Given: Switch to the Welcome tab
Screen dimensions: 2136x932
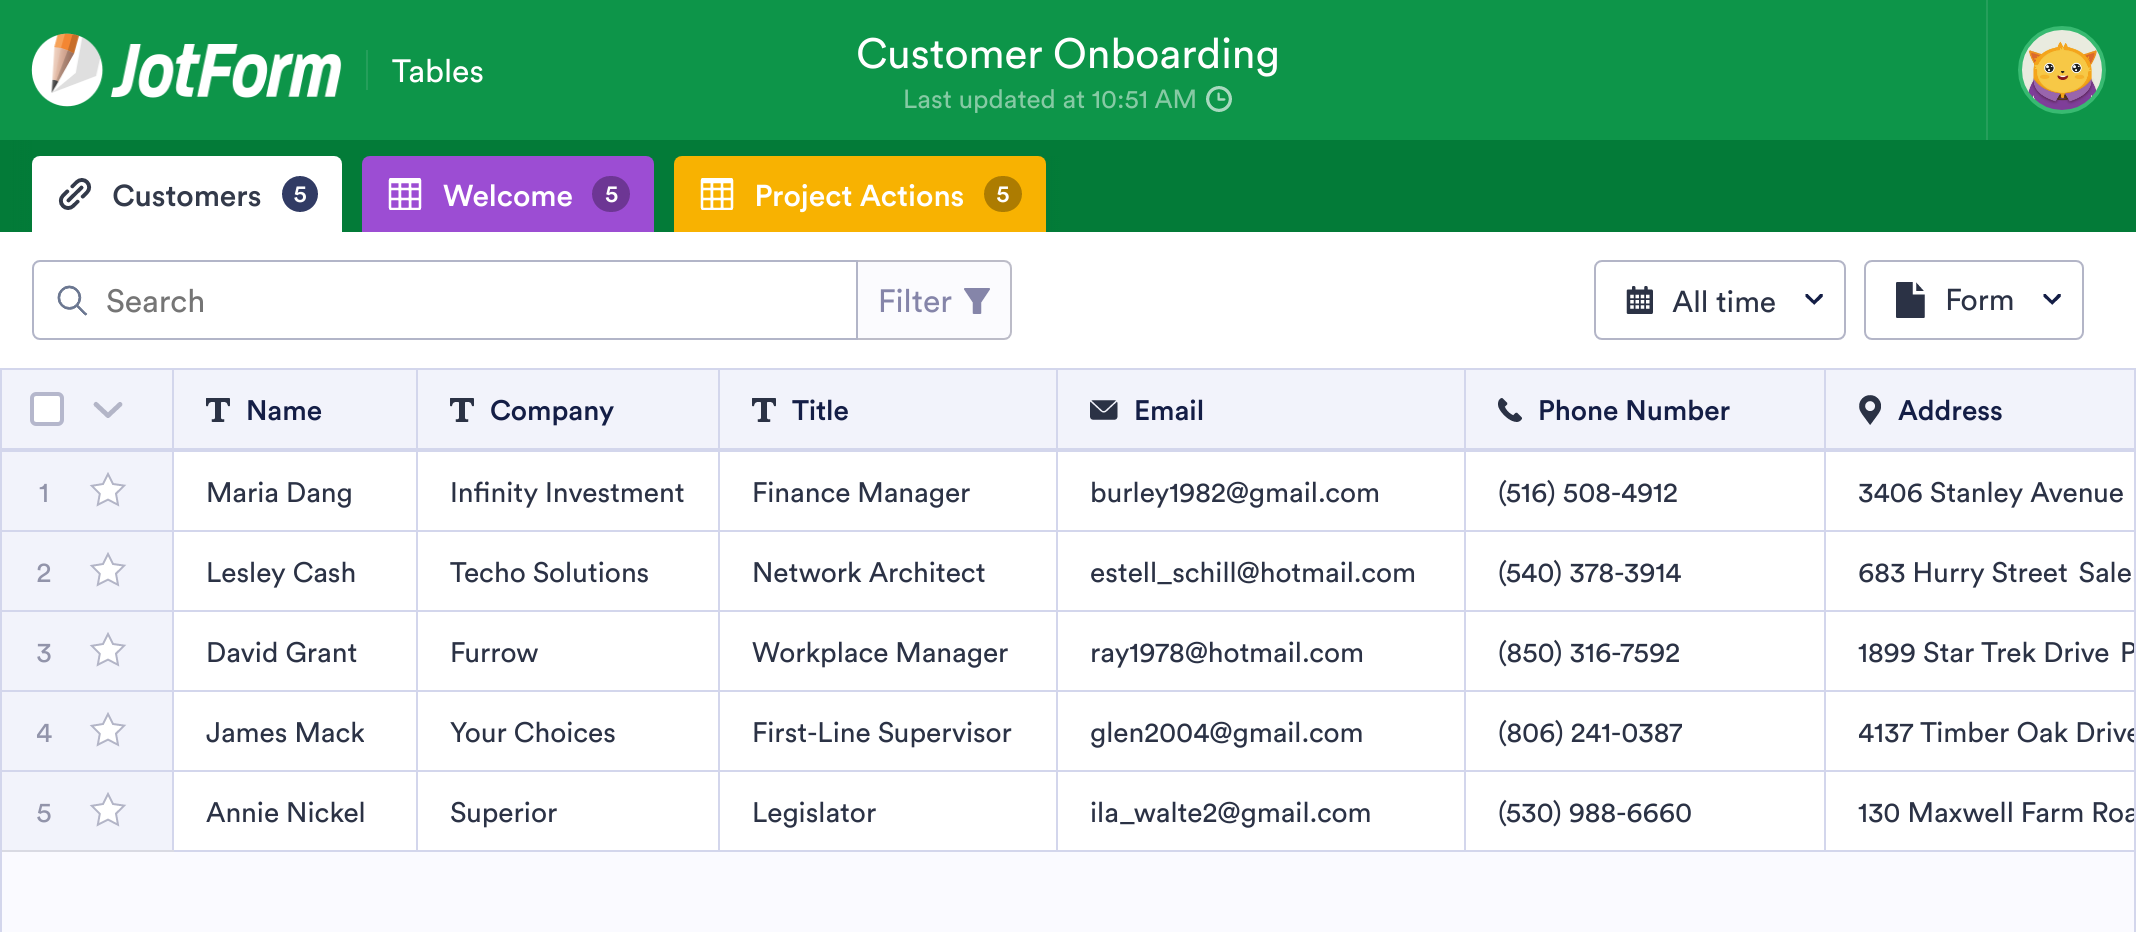Looking at the screenshot, I should tap(507, 195).
